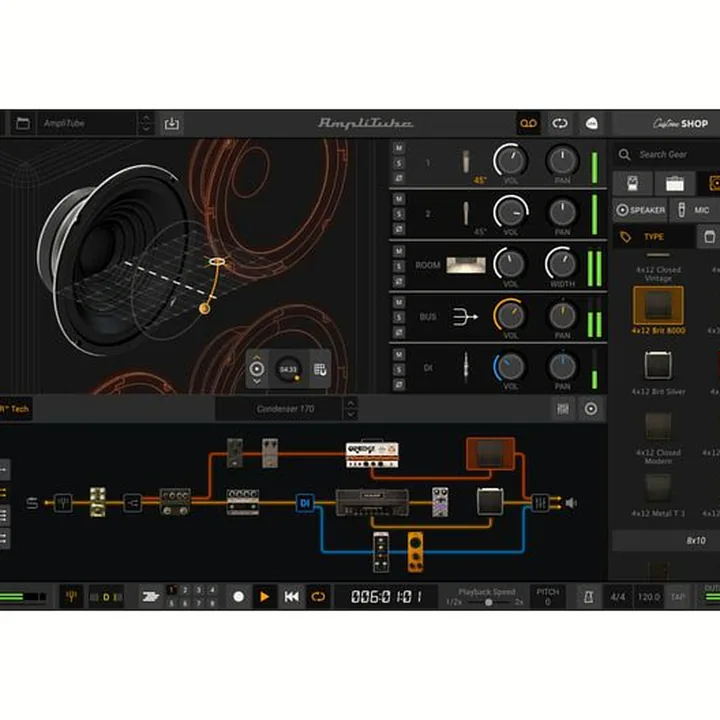This screenshot has width=720, height=720.
Task: Switch to the MIC tab
Action: [x=695, y=210]
